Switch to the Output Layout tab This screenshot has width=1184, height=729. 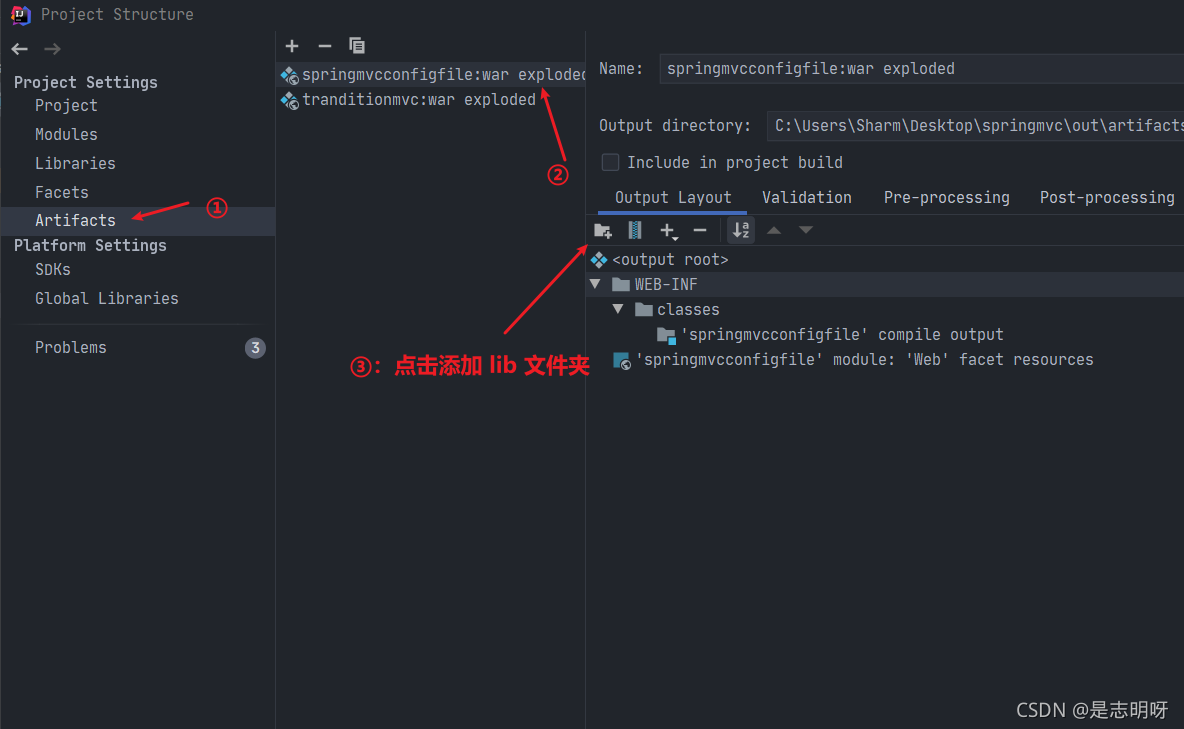[673, 198]
